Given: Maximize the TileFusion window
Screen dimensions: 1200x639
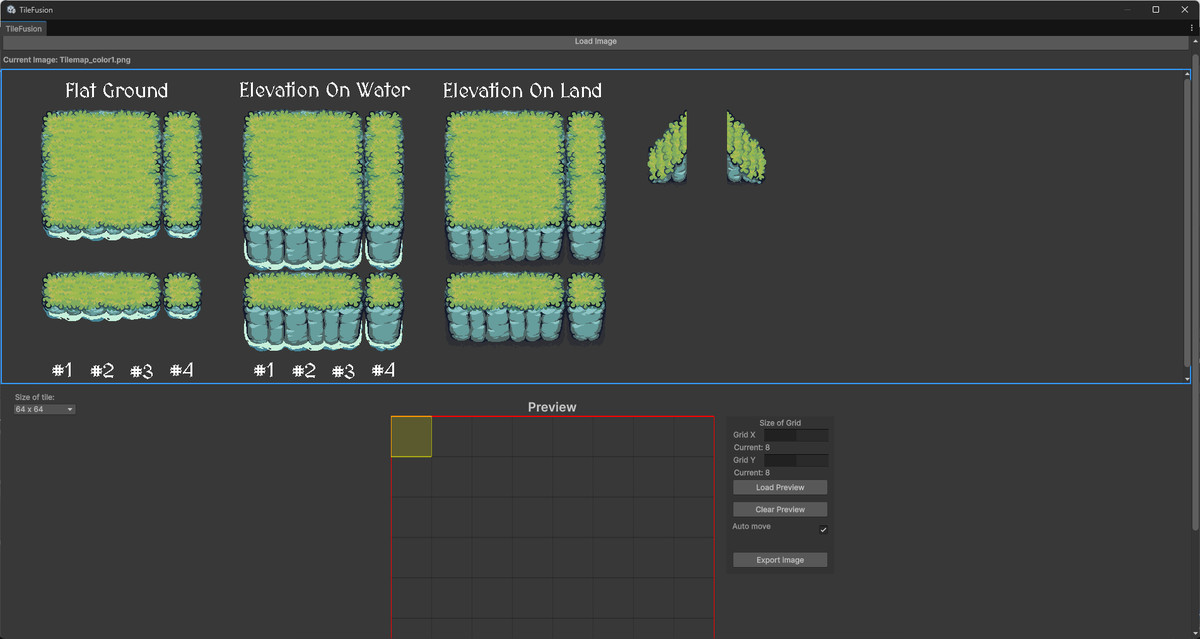Looking at the screenshot, I should [x=1156, y=9].
